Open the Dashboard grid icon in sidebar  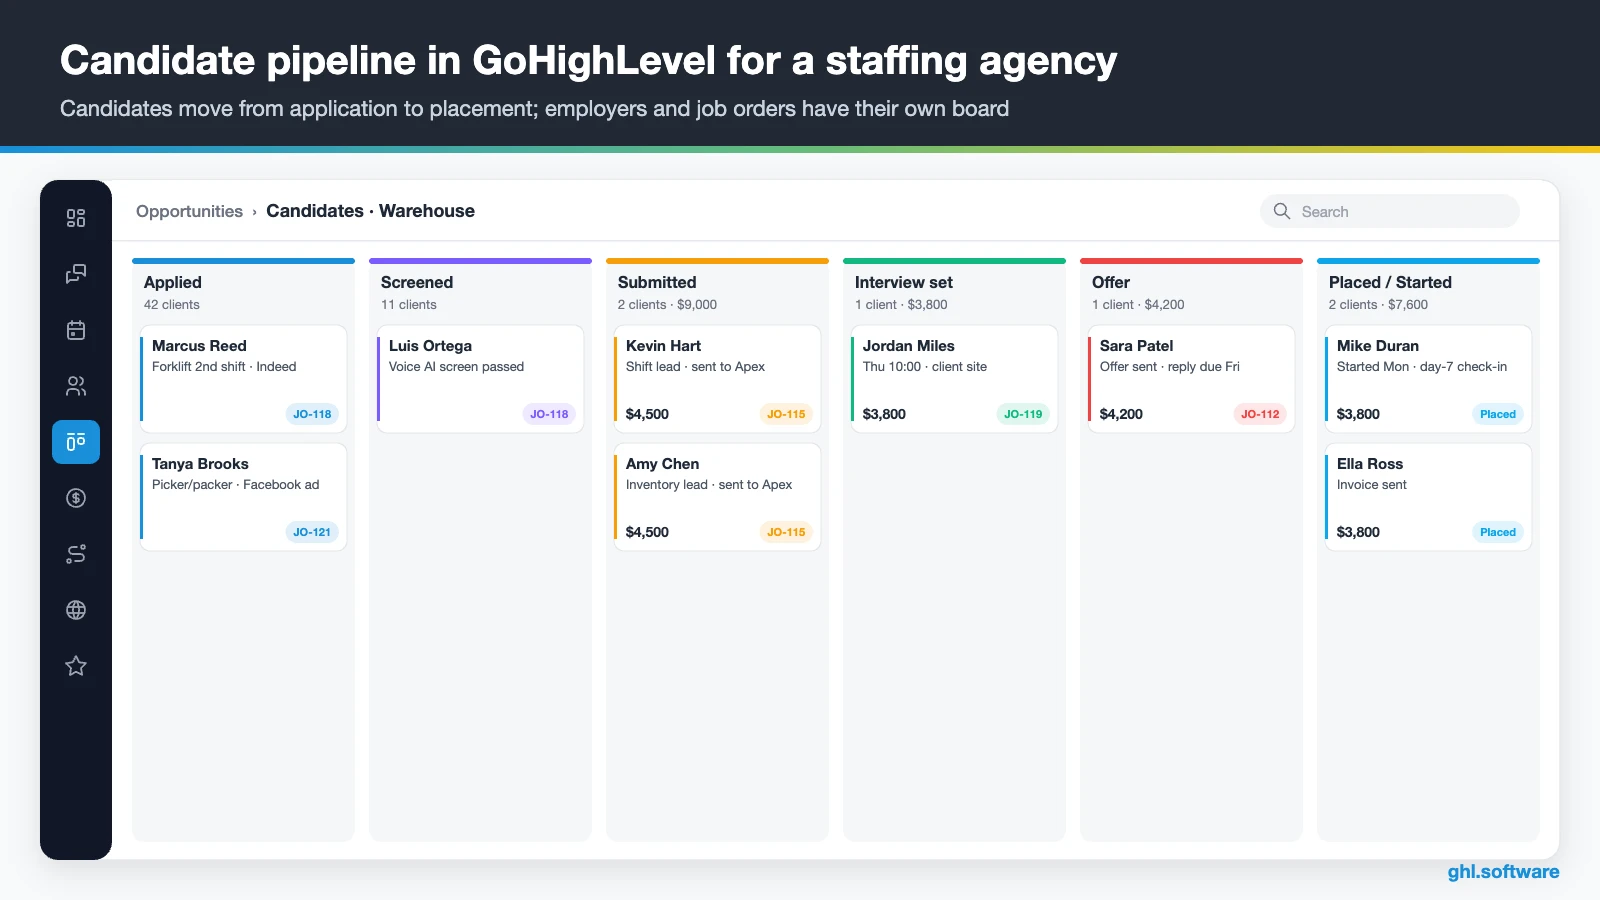[76, 218]
